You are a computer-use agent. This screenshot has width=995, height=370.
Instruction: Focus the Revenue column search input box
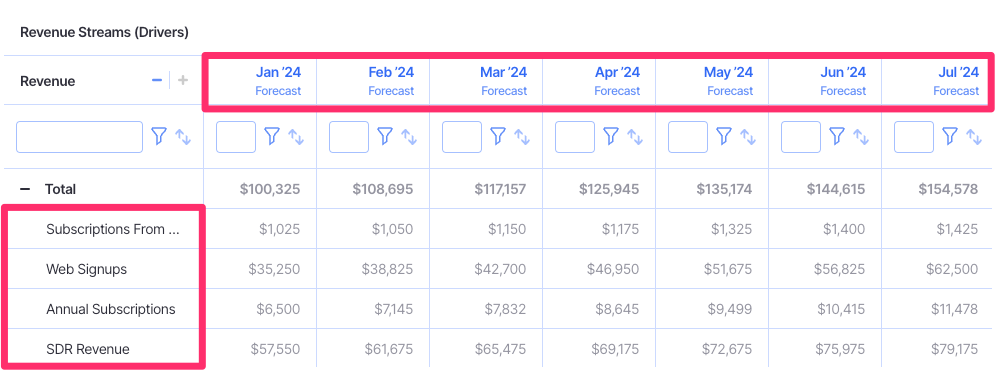[x=79, y=137]
